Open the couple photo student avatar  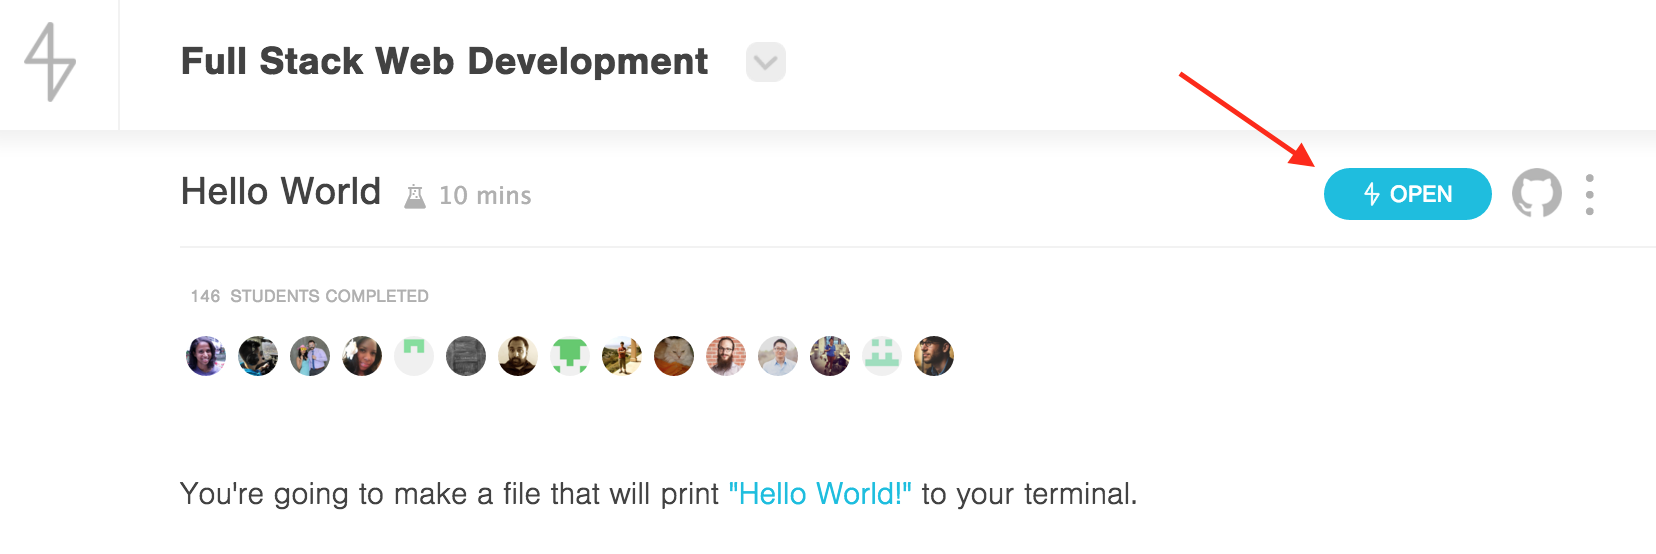[310, 356]
